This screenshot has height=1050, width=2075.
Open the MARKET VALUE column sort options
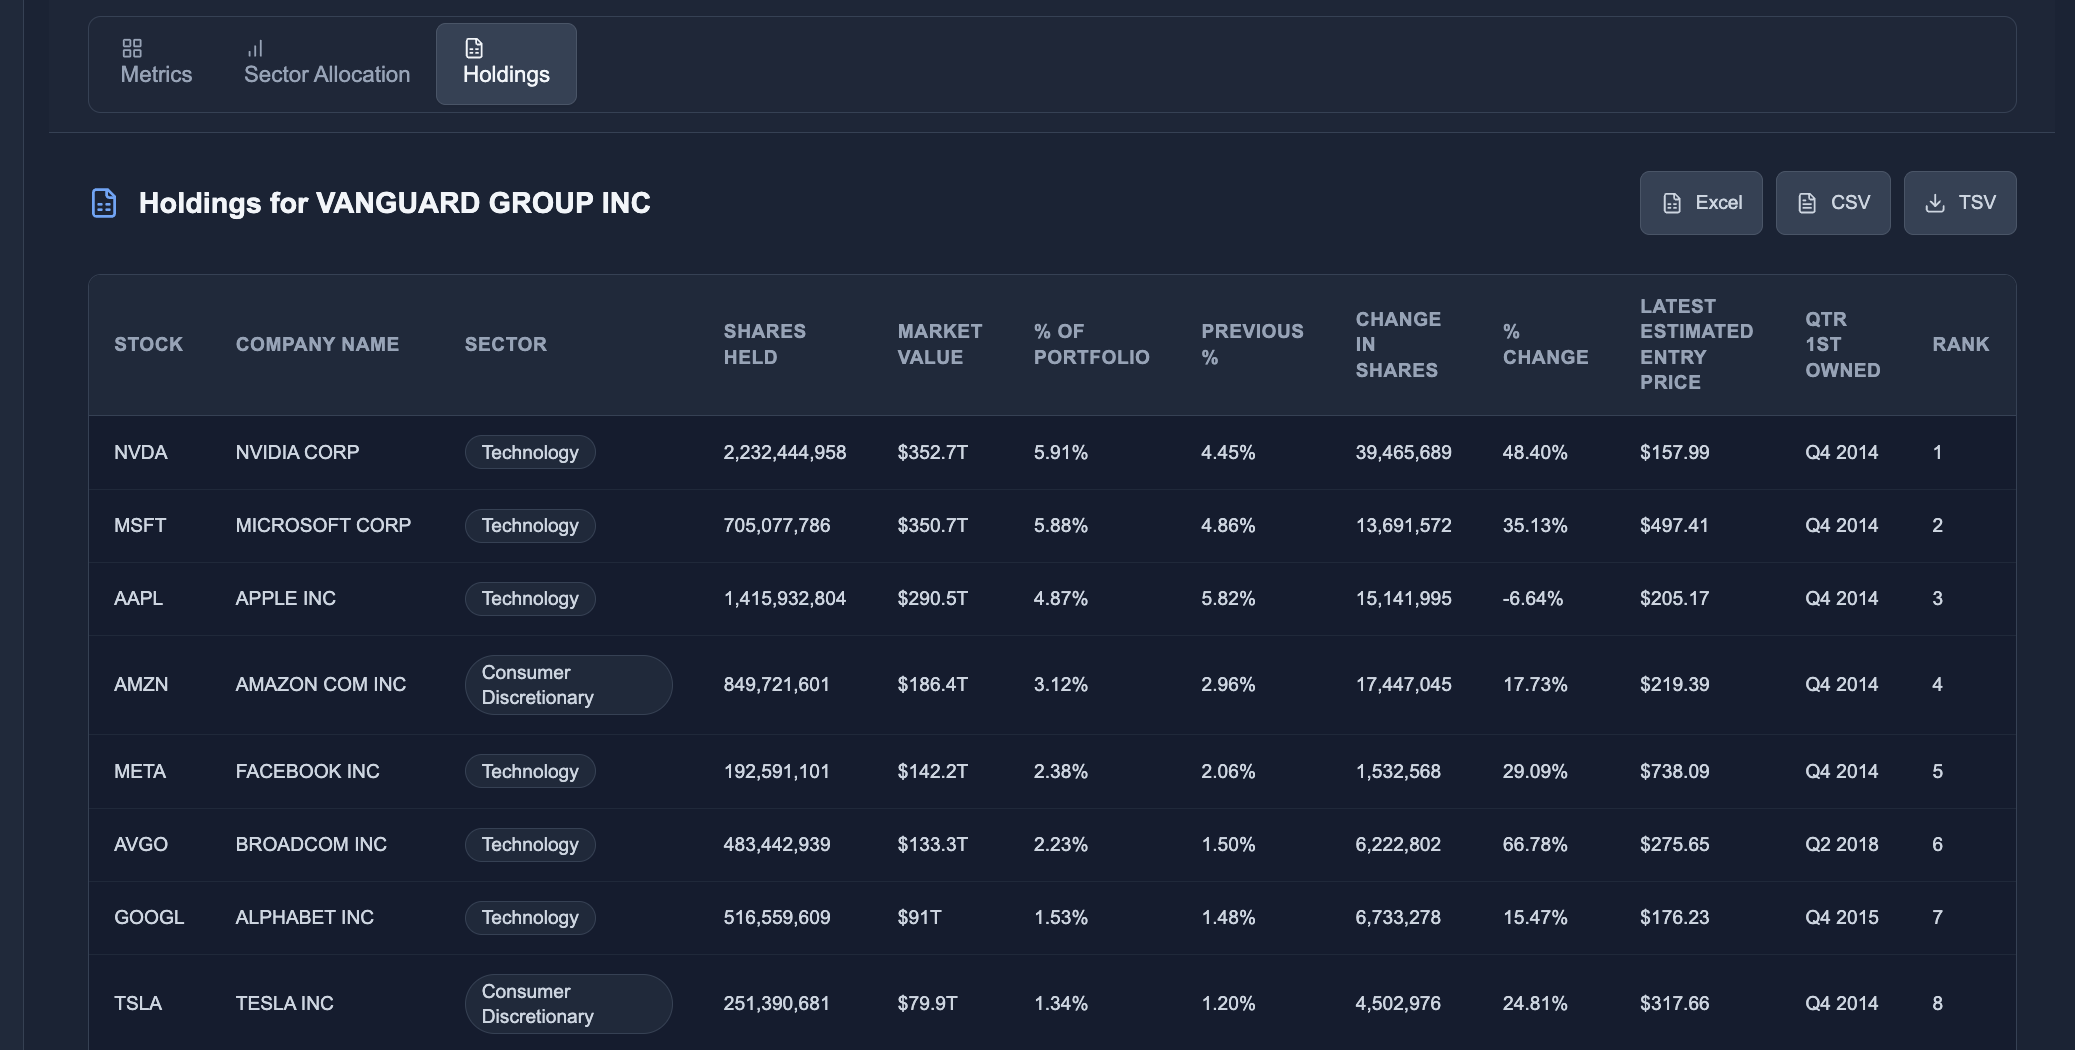[939, 344]
